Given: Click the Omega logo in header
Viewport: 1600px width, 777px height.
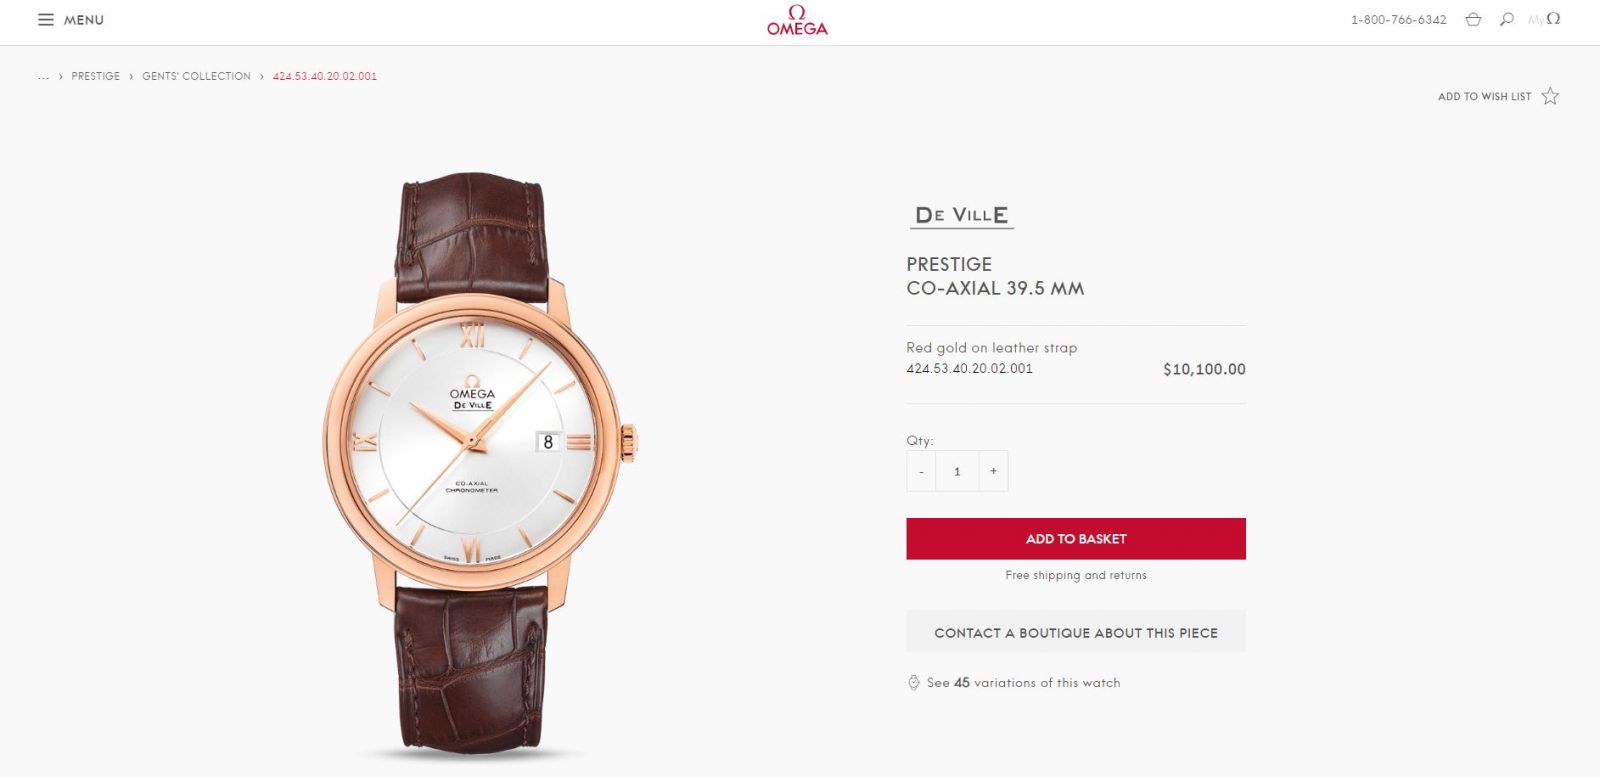Looking at the screenshot, I should pos(797,20).
